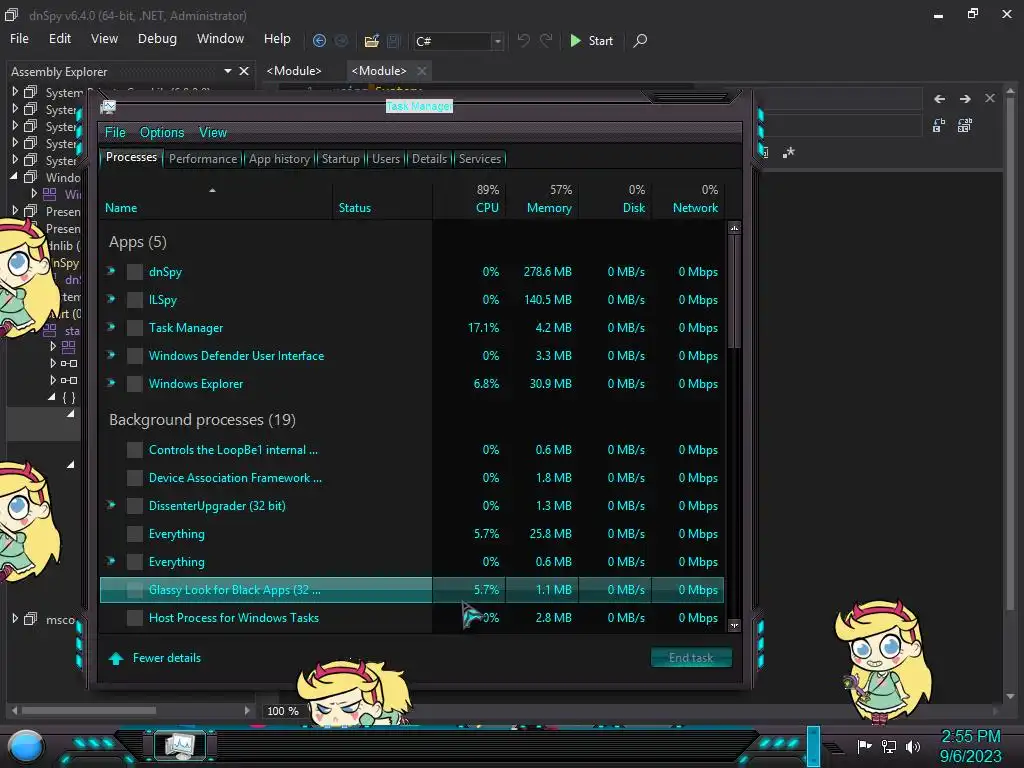Open network icon in system tray
This screenshot has width=1024, height=768.
pos(889,746)
